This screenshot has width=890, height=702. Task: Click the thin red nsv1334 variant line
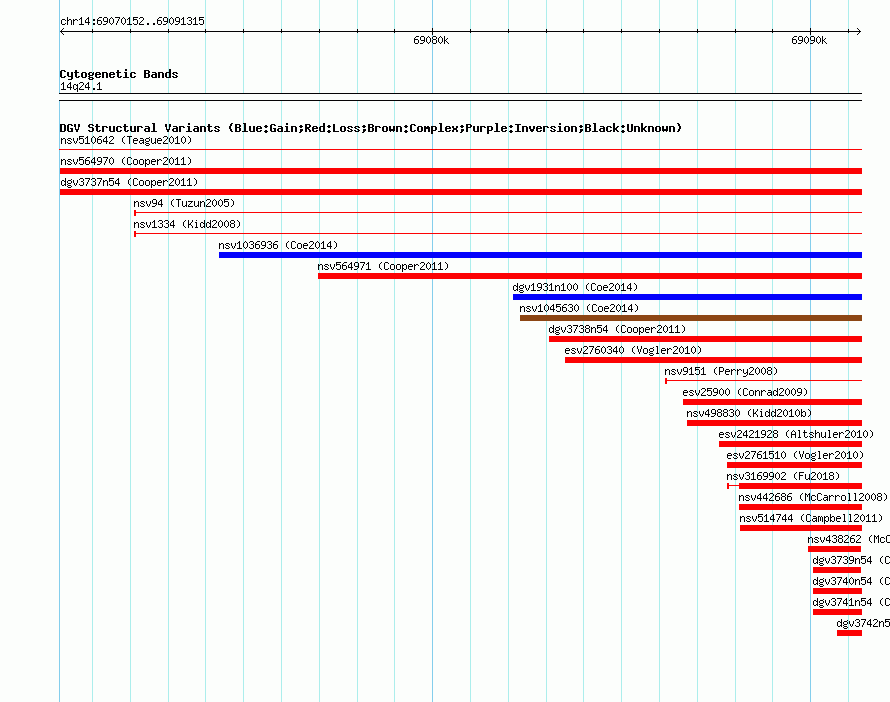click(498, 234)
